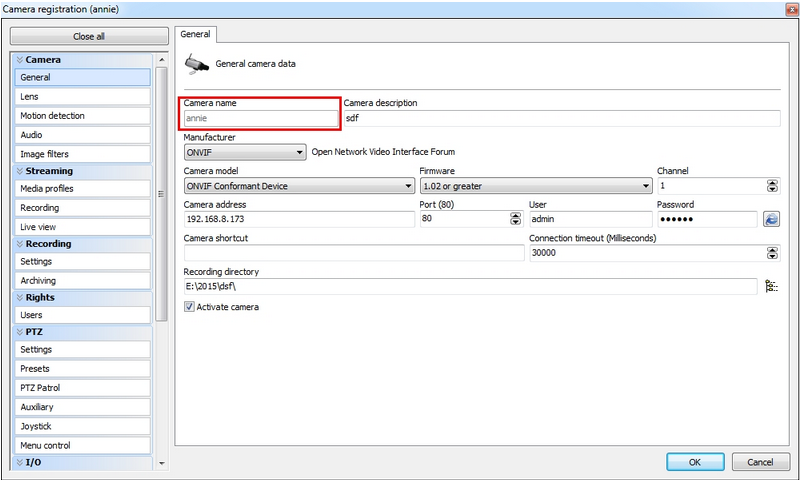Open the PTZ Presets page
This screenshot has width=800, height=480.
(83, 369)
